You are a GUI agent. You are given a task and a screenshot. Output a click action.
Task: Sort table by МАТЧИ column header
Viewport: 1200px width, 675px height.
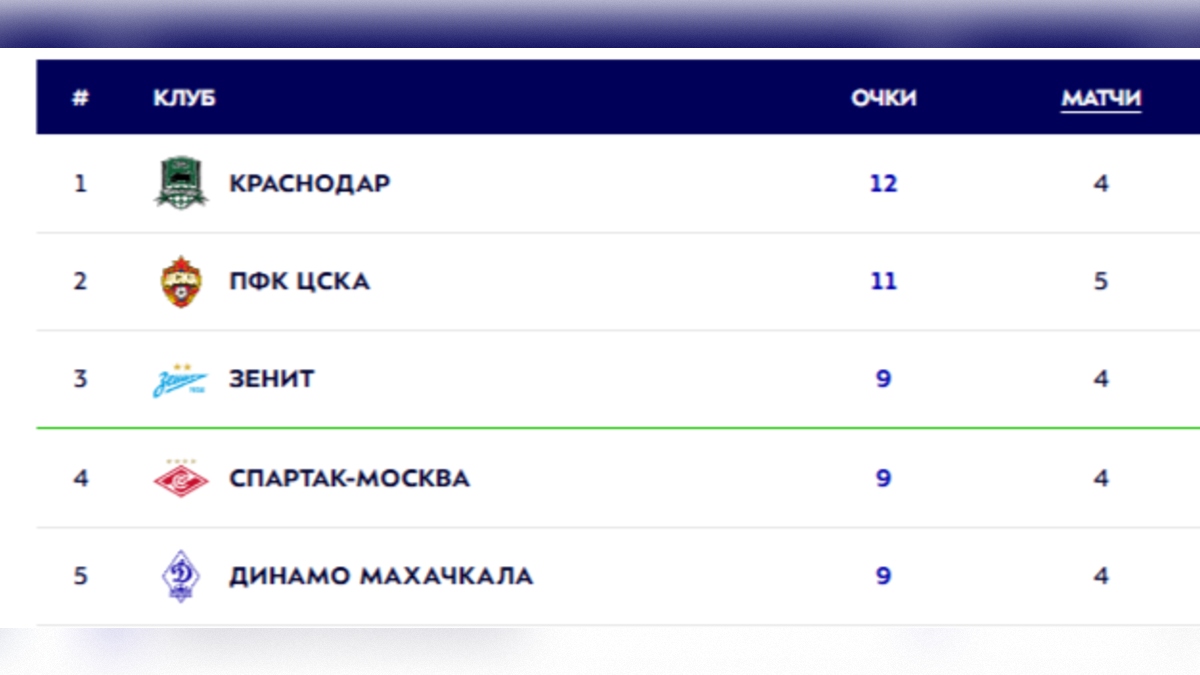coord(1101,98)
